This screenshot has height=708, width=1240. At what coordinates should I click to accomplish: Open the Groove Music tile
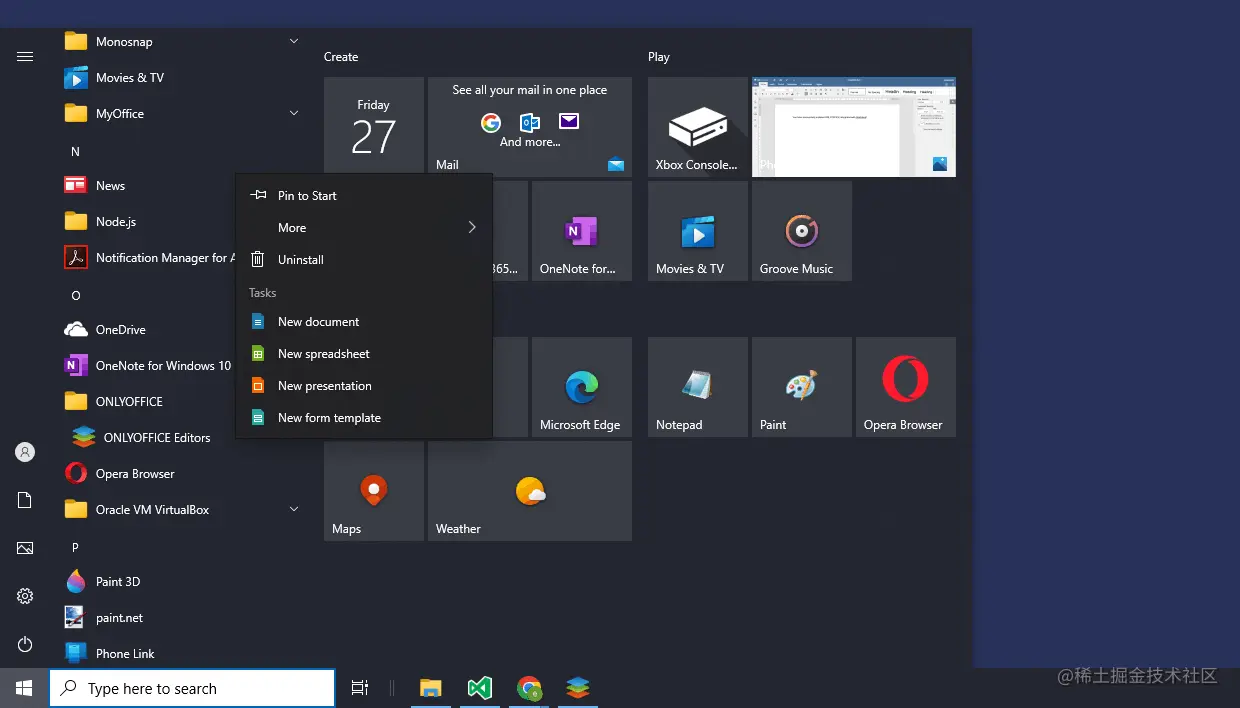click(801, 230)
